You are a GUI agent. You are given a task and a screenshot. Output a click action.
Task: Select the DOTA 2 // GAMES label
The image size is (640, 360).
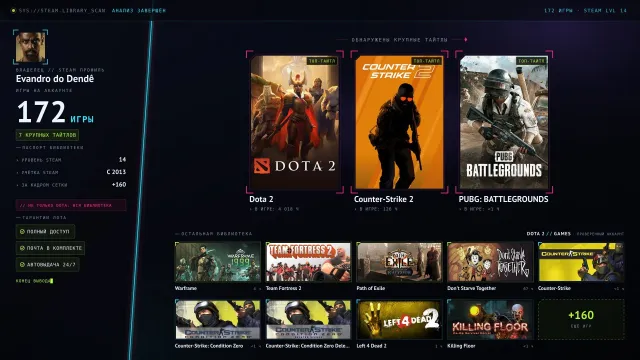(x=548, y=234)
